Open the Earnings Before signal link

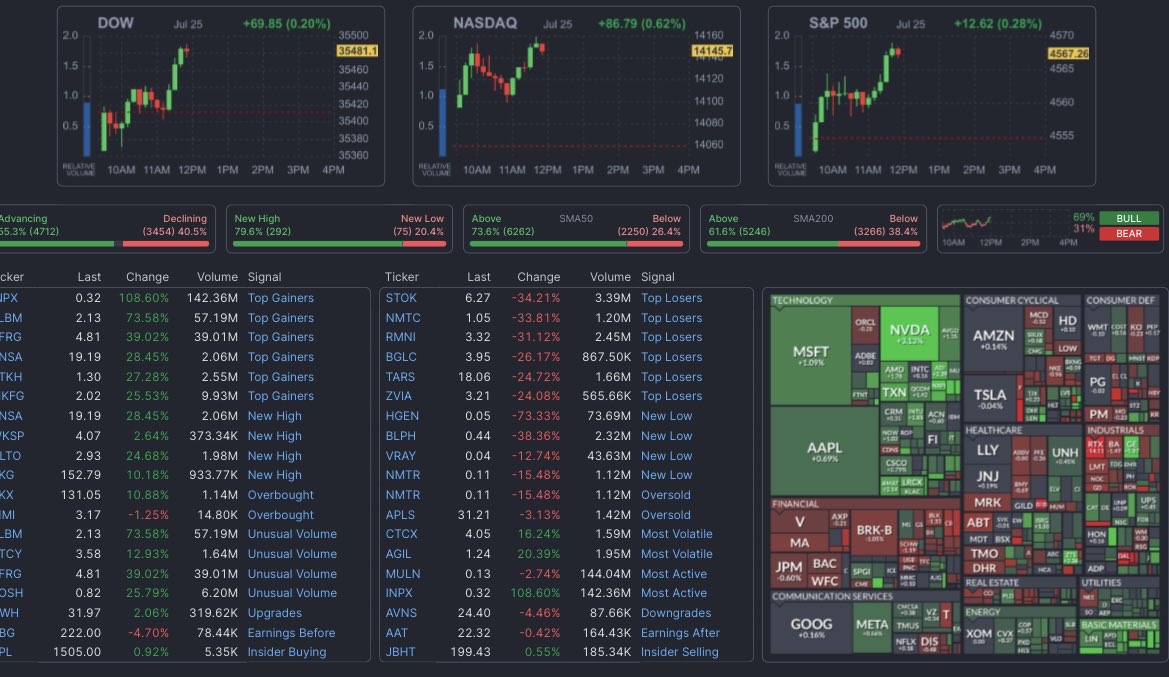(292, 632)
